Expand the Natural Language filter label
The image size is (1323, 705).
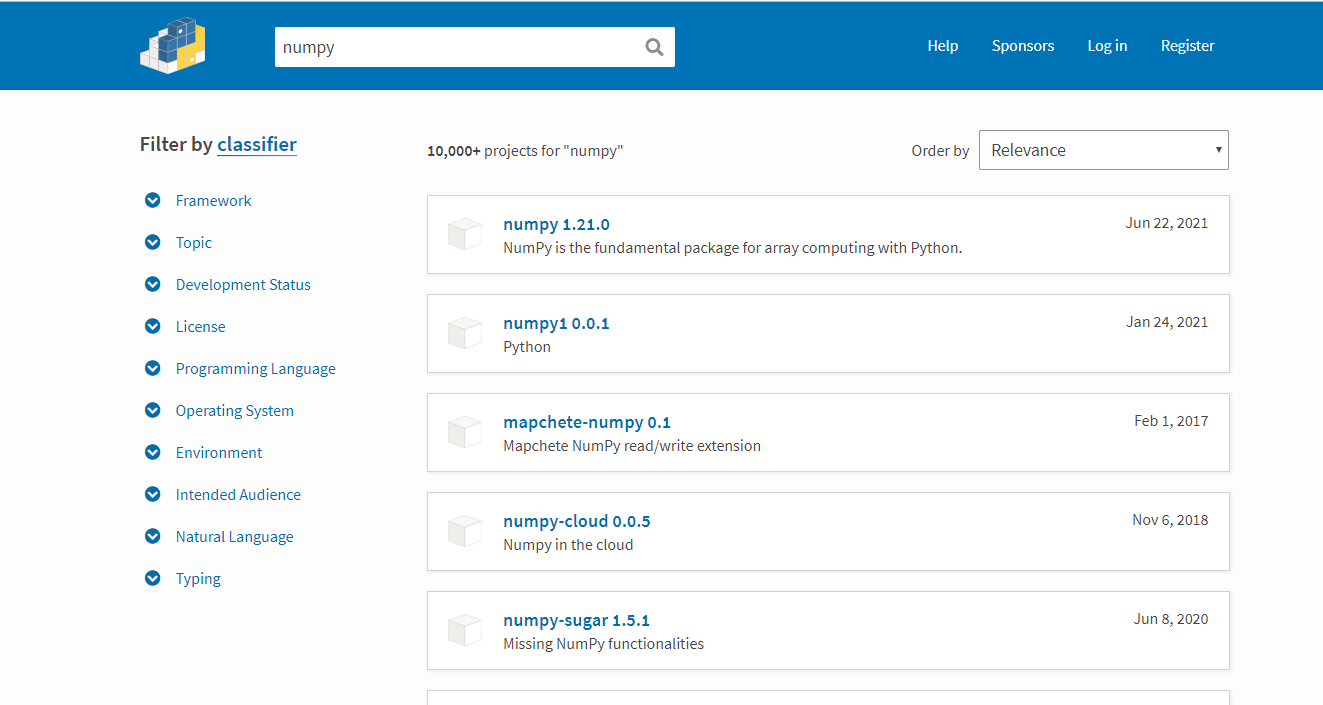(235, 536)
